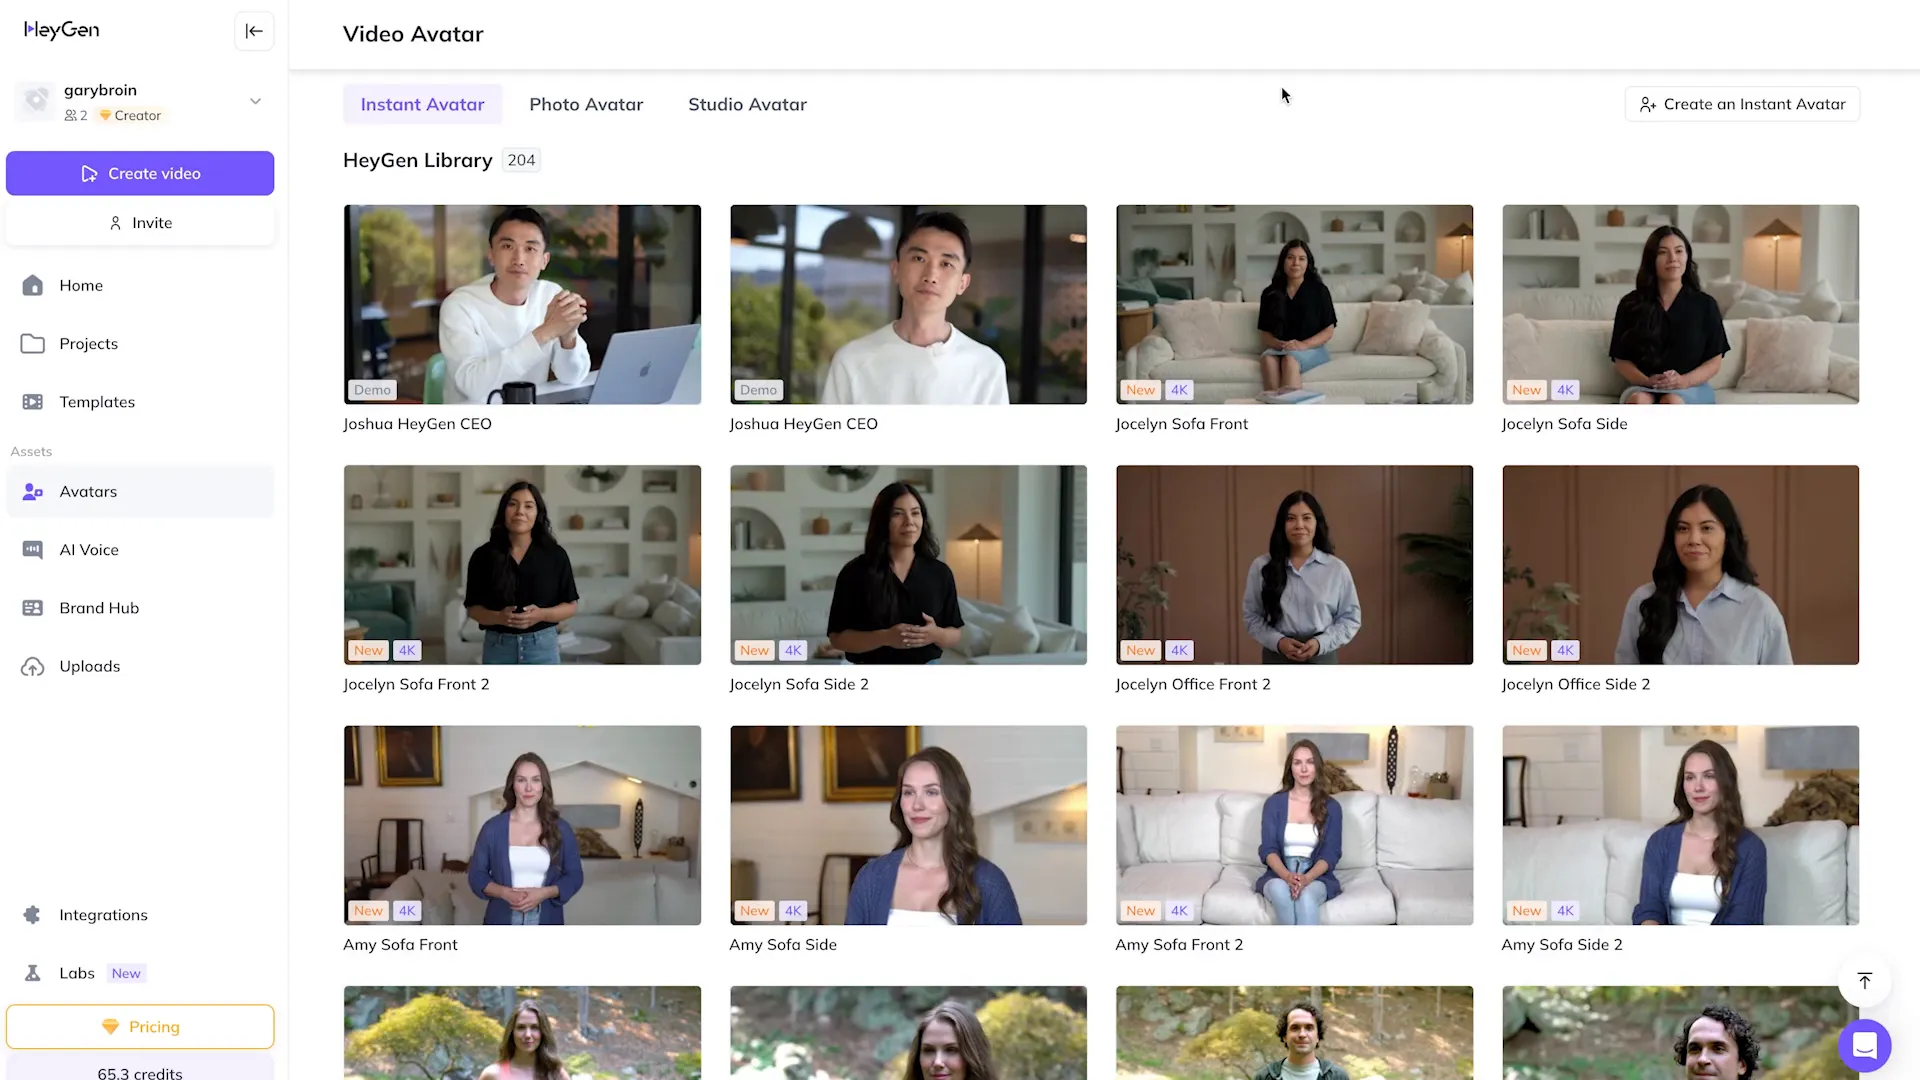Select the Amy Sofa Front thumbnail
1920x1080 pixels.
click(x=522, y=825)
